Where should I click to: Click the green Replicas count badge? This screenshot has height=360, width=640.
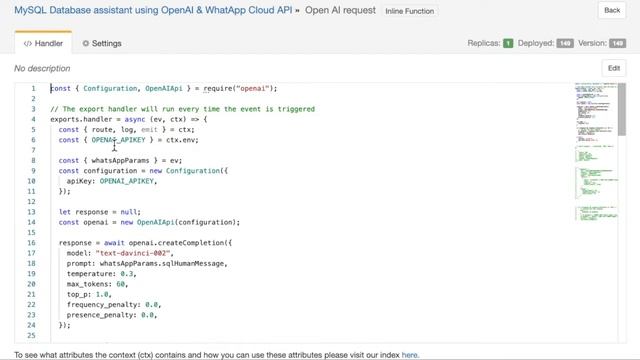pos(508,43)
